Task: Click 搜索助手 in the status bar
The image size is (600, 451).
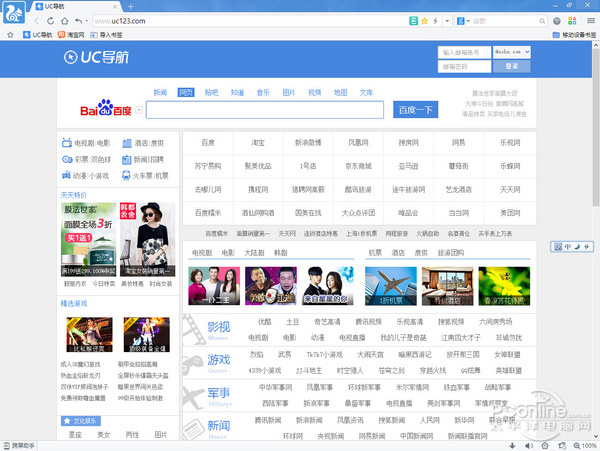Action: click(19, 446)
